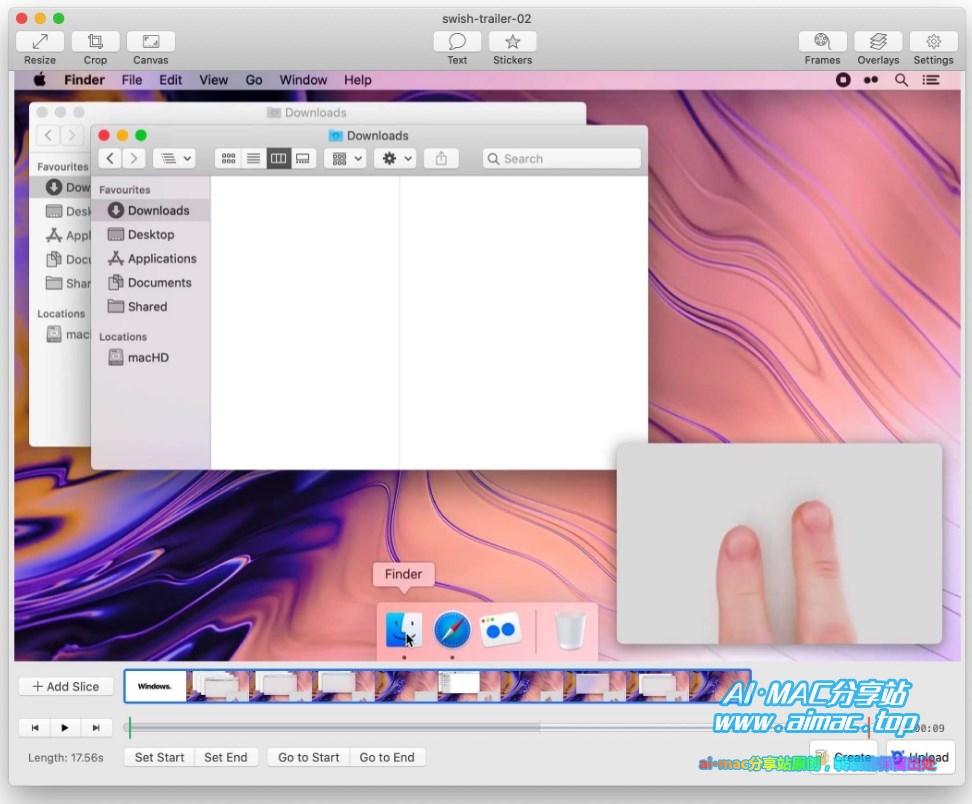The width and height of the screenshot is (972, 804).
Task: Open Safari from the Dock
Action: coord(452,630)
